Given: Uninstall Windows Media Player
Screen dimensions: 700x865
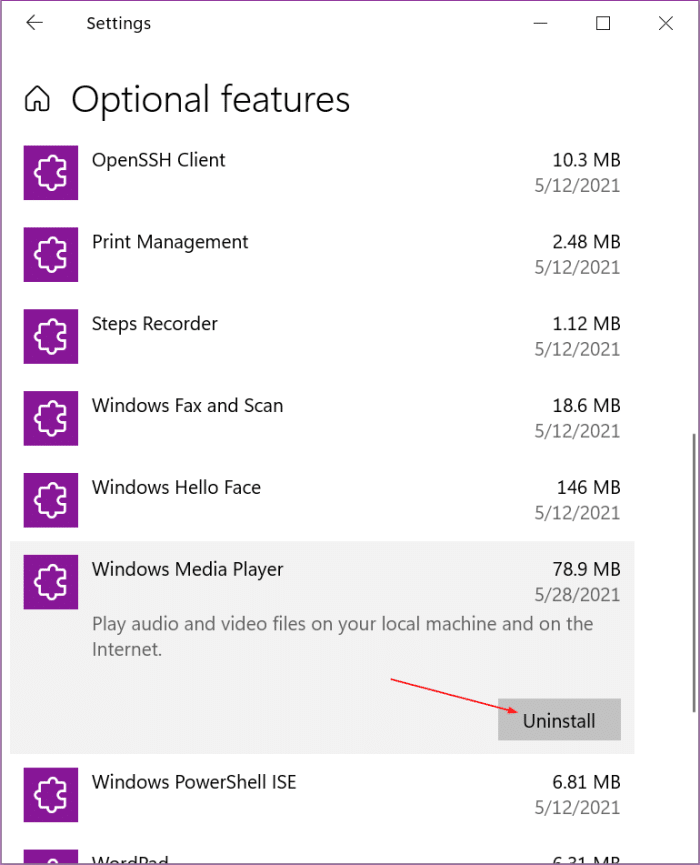Looking at the screenshot, I should (x=559, y=719).
